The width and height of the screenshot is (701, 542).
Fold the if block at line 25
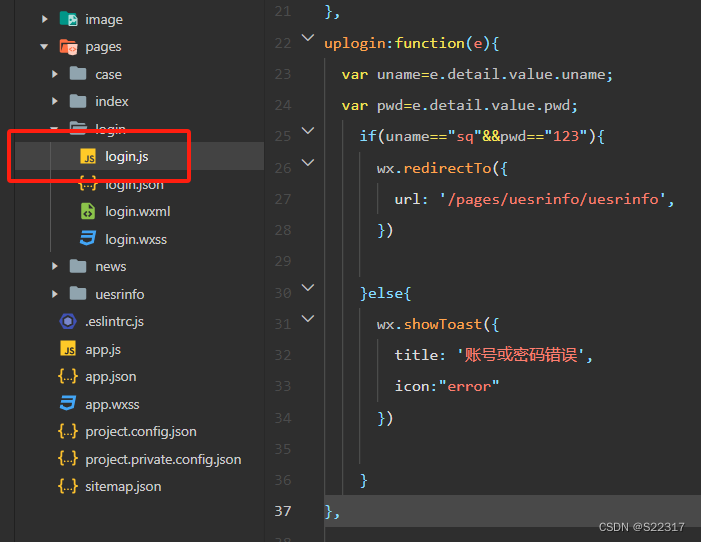click(x=308, y=131)
